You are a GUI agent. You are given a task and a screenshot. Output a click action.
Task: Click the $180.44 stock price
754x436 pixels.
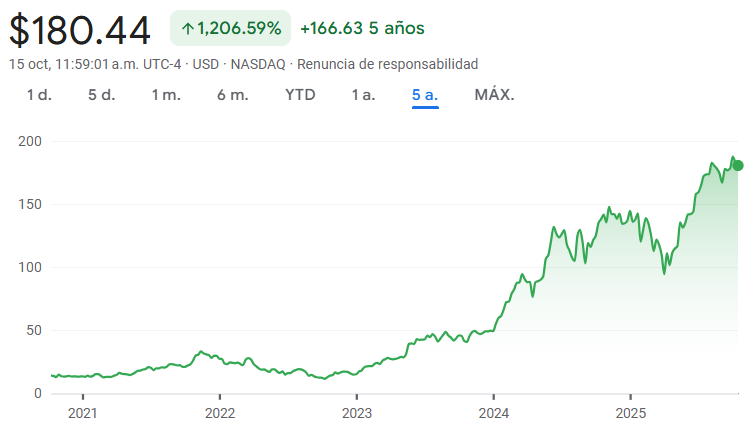[80, 30]
